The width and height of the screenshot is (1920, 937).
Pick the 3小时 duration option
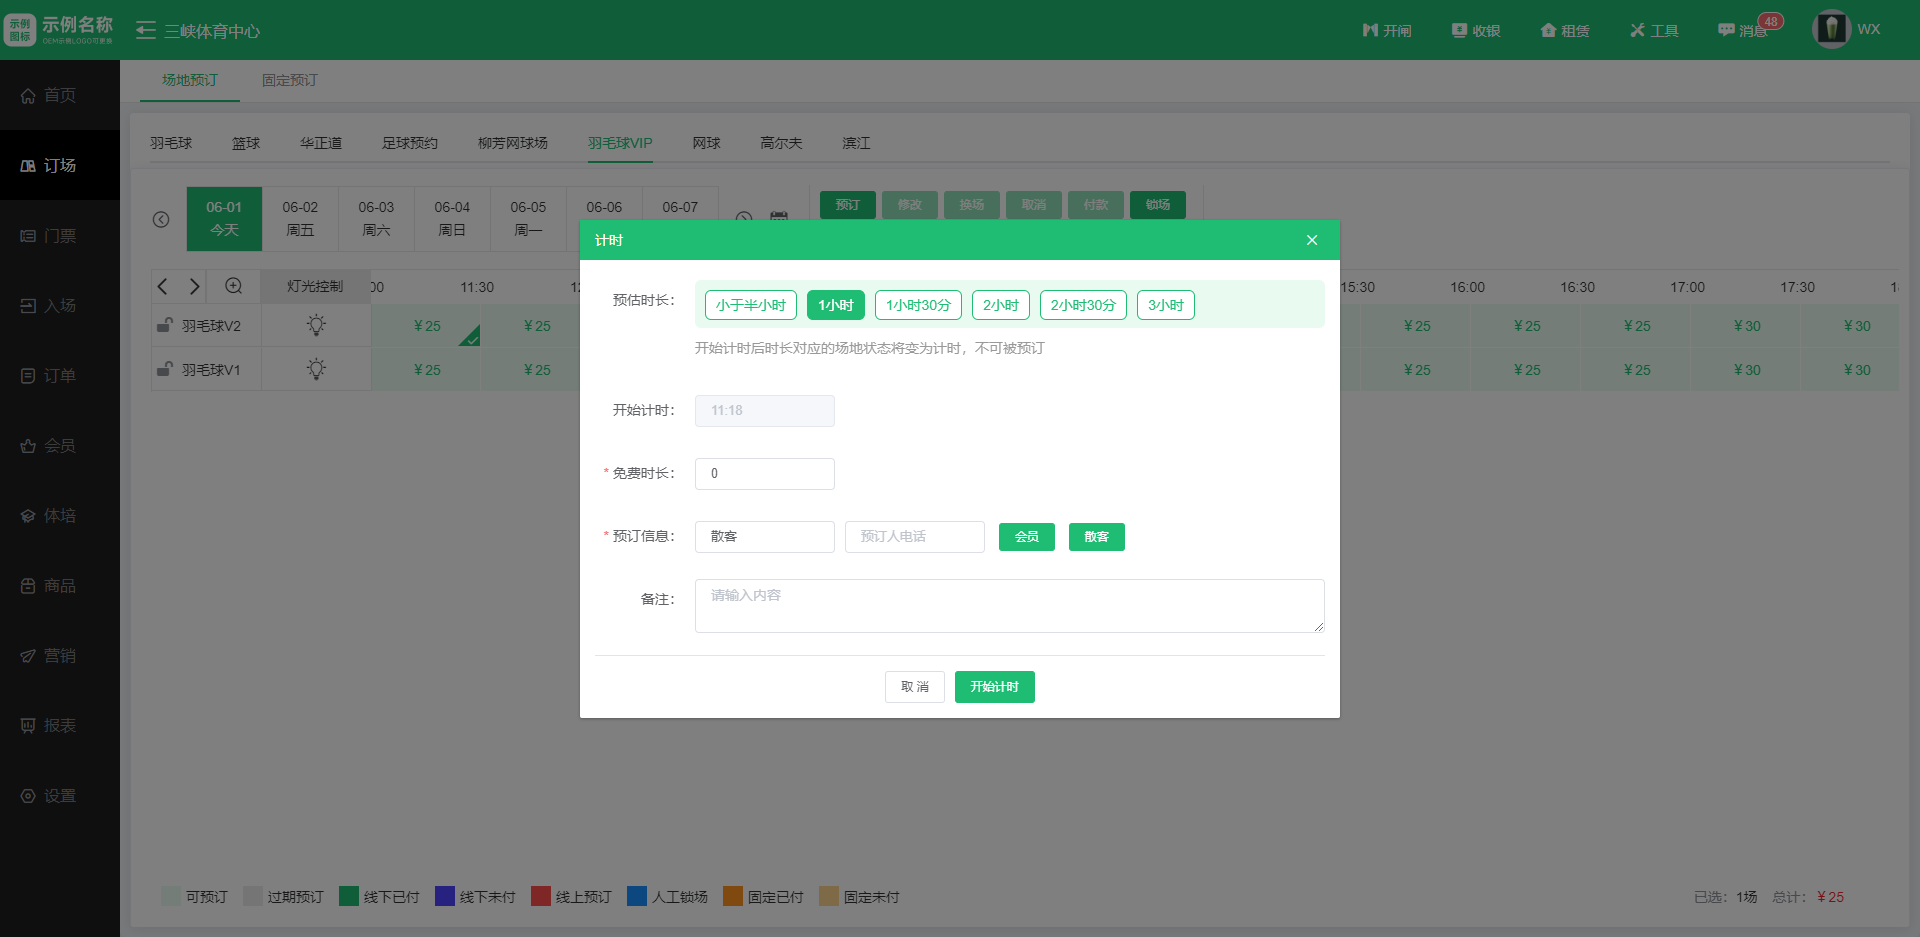tap(1165, 305)
